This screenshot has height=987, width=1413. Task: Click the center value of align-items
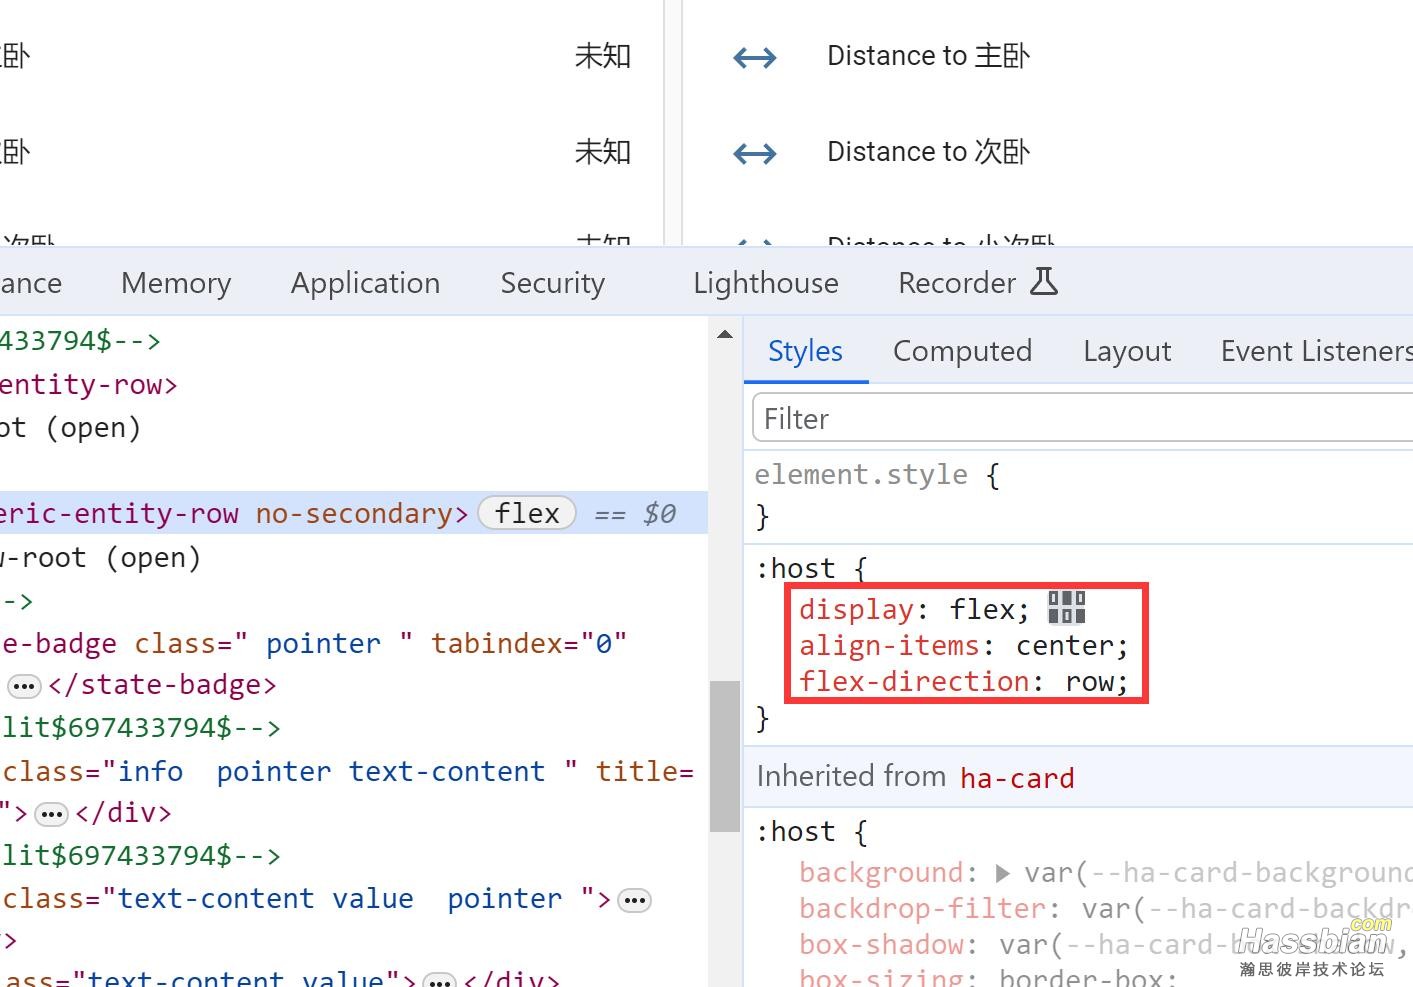click(x=1065, y=645)
